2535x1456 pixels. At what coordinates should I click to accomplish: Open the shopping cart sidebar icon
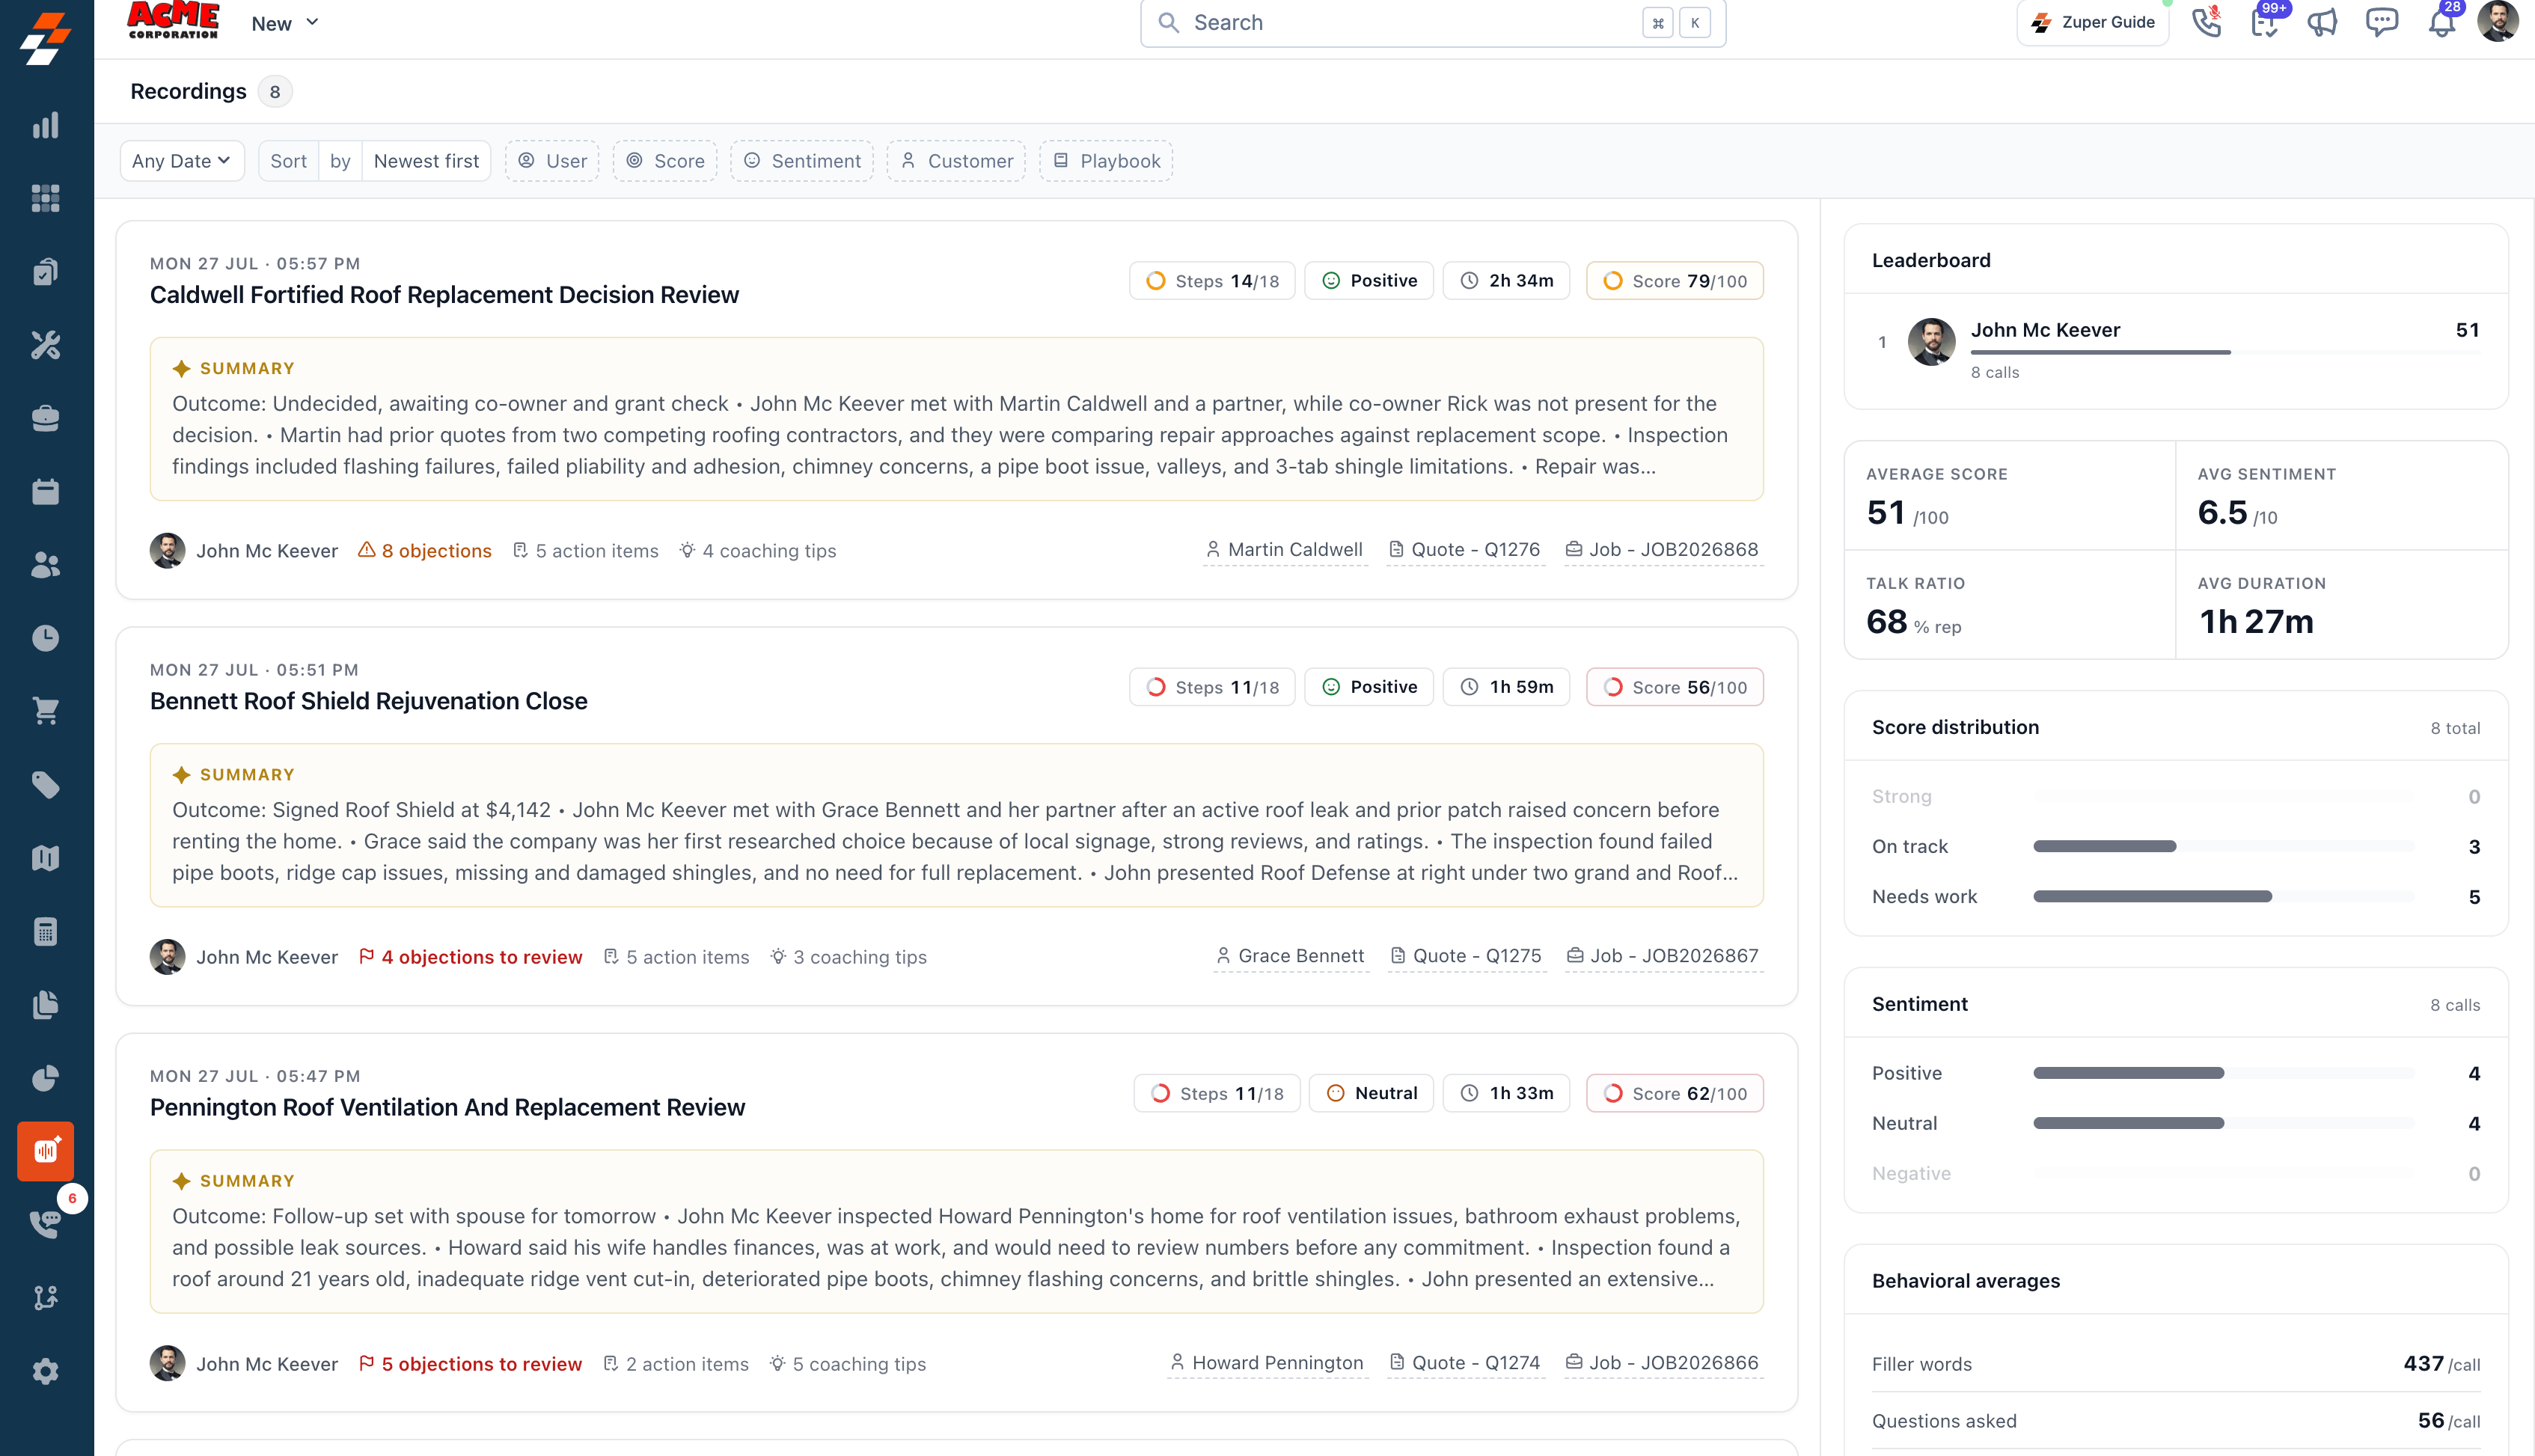(x=46, y=711)
